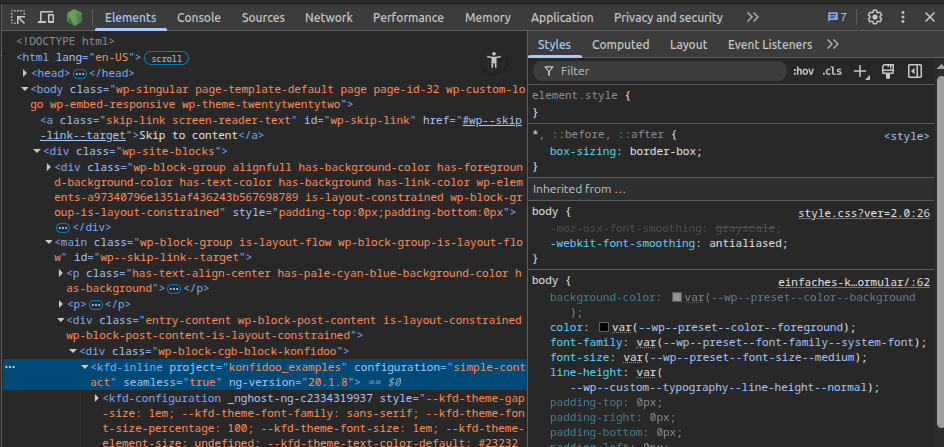Switch to the Elements tab

coord(131,17)
